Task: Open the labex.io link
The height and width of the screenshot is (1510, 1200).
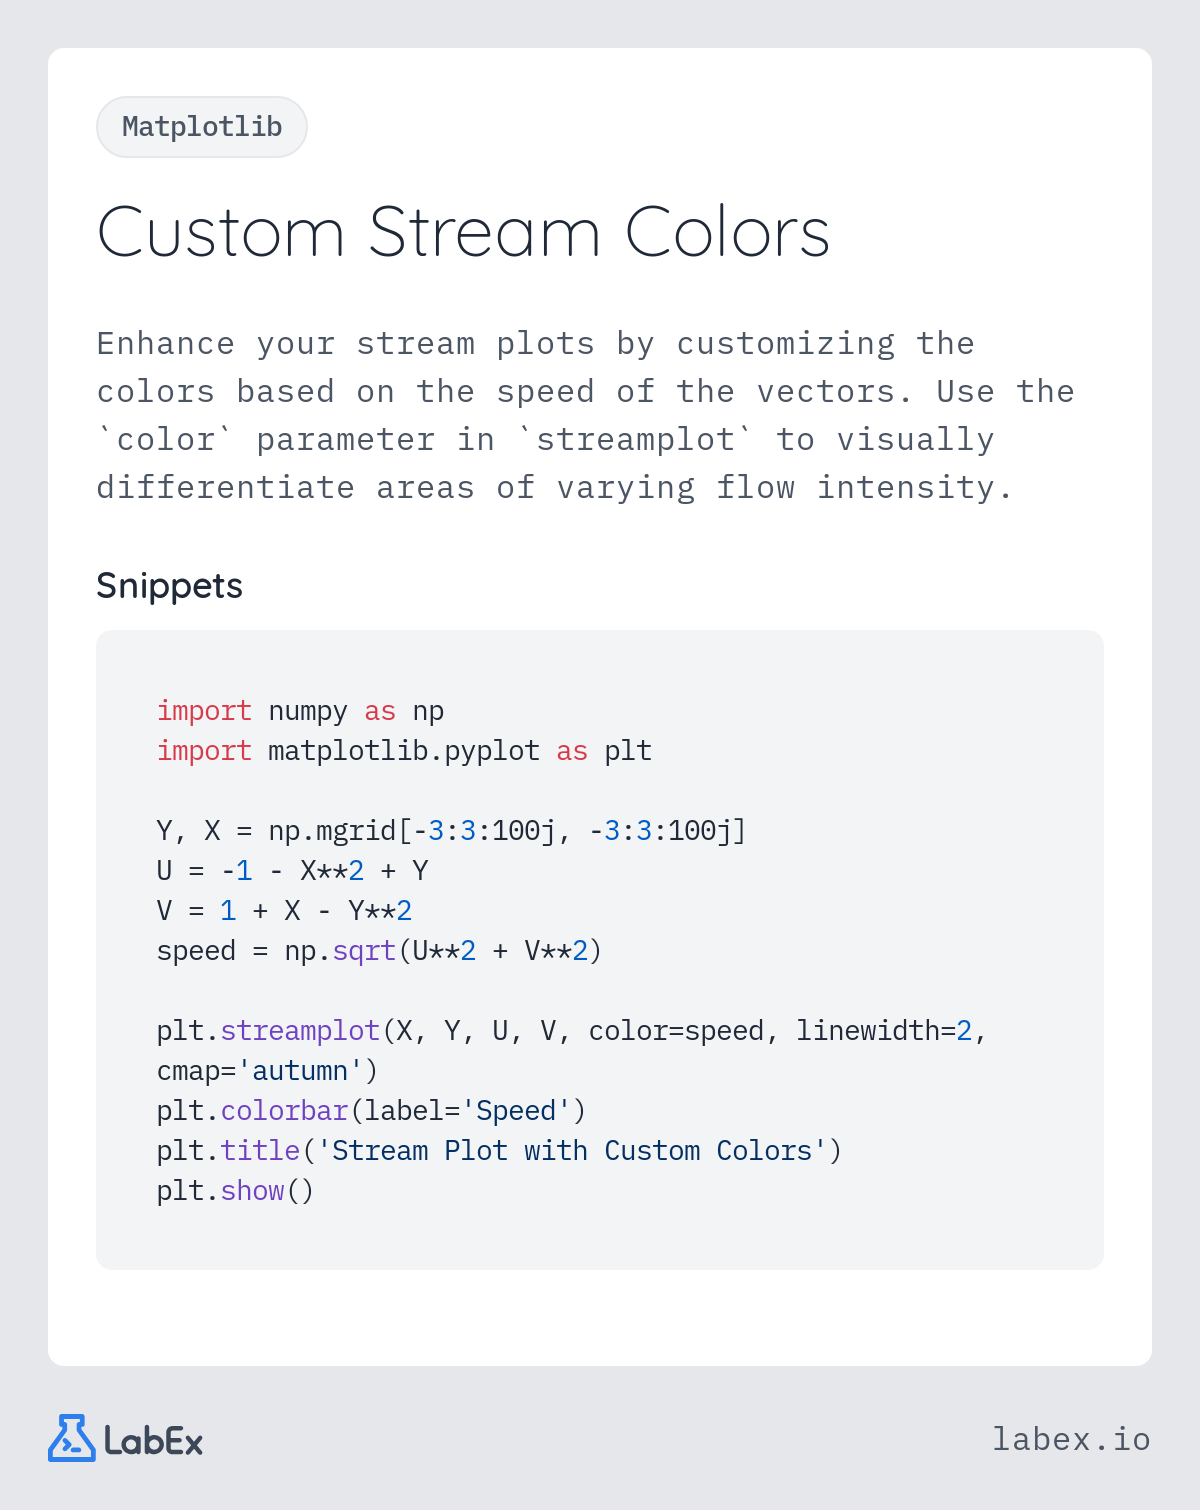Action: [1071, 1439]
